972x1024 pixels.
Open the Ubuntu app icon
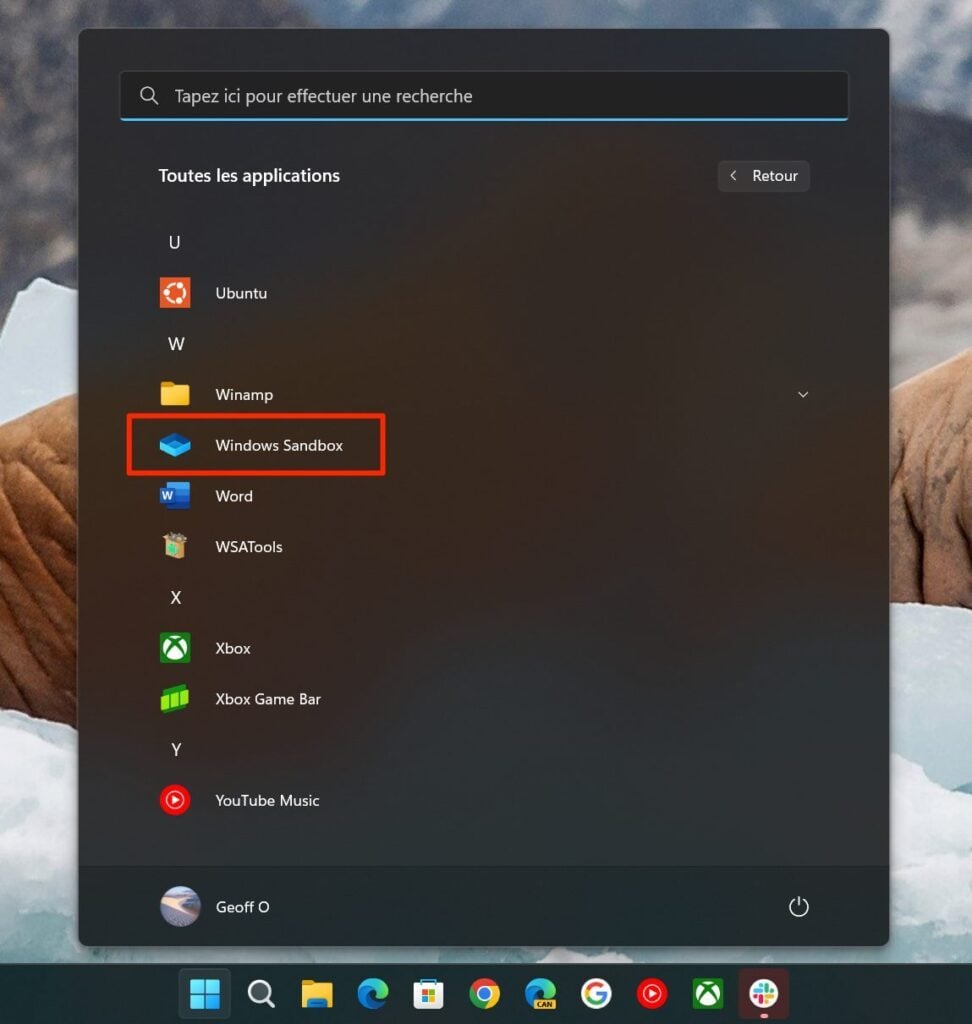pos(175,293)
